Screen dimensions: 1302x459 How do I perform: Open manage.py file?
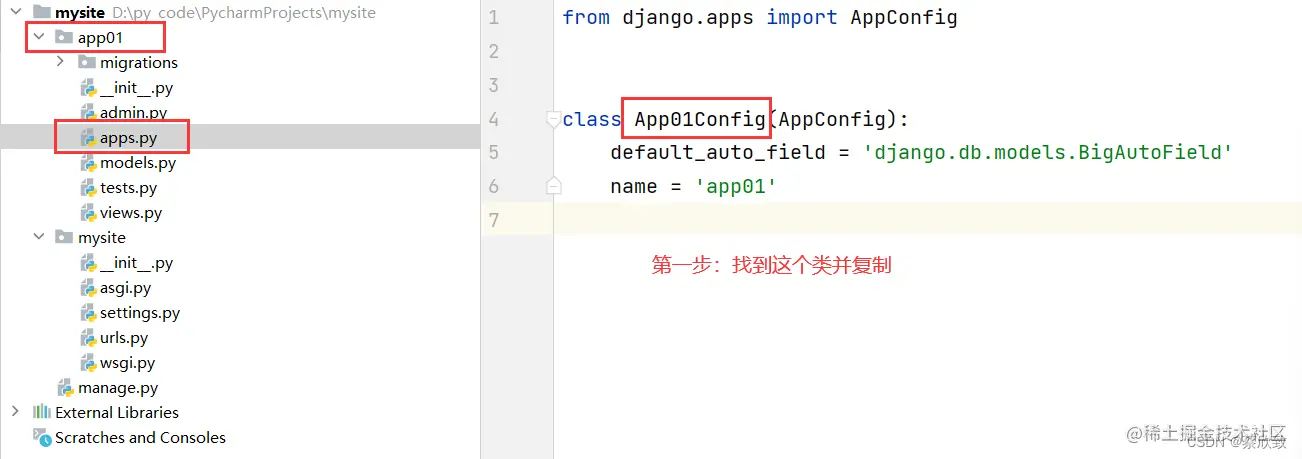pyautogui.click(x=118, y=388)
